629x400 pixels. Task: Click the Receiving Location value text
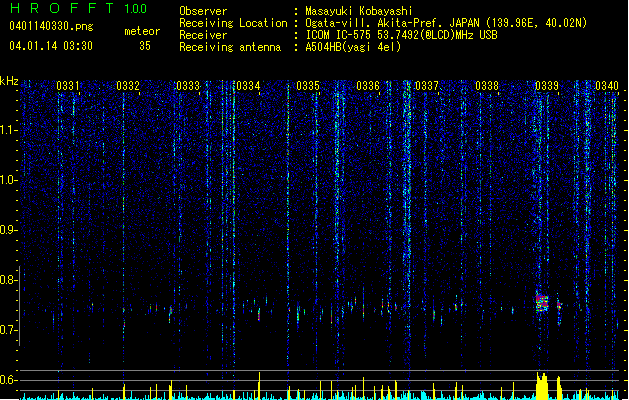[446, 23]
